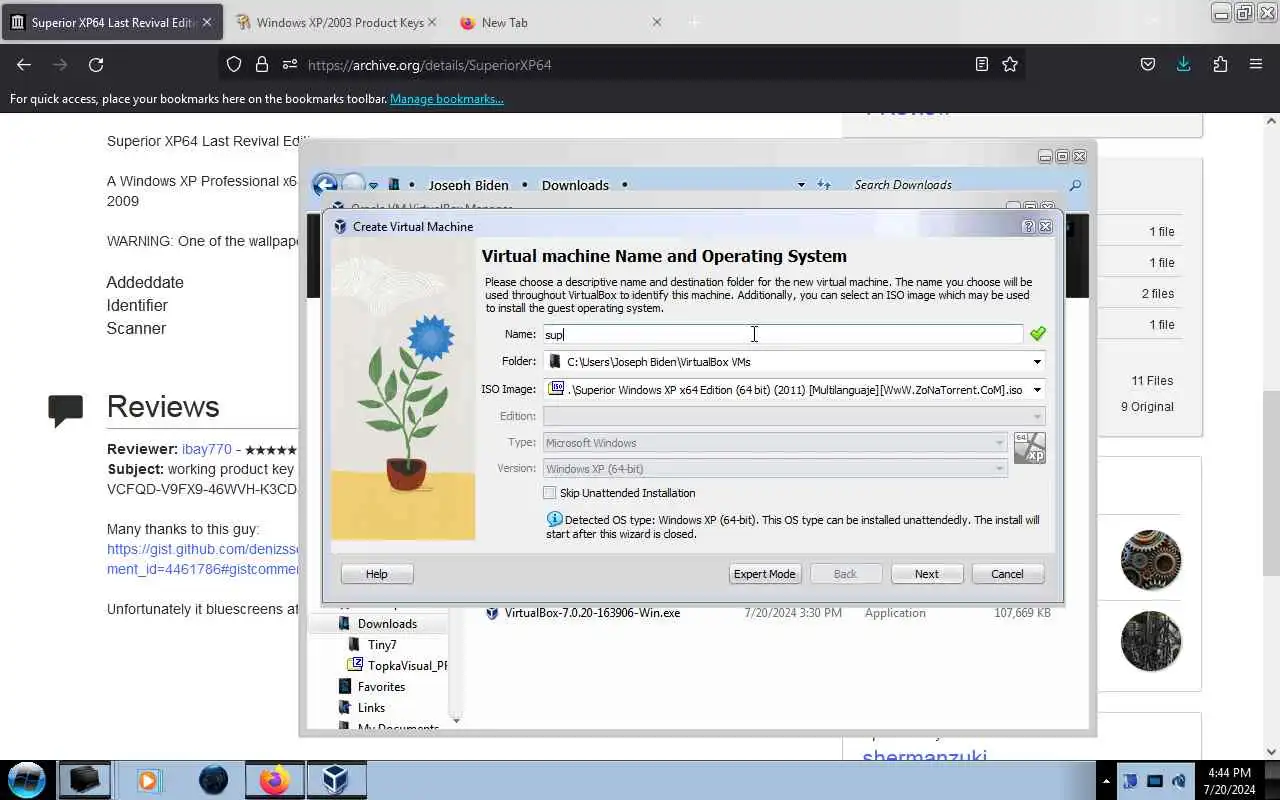
Task: Click the Next button
Action: pos(927,574)
